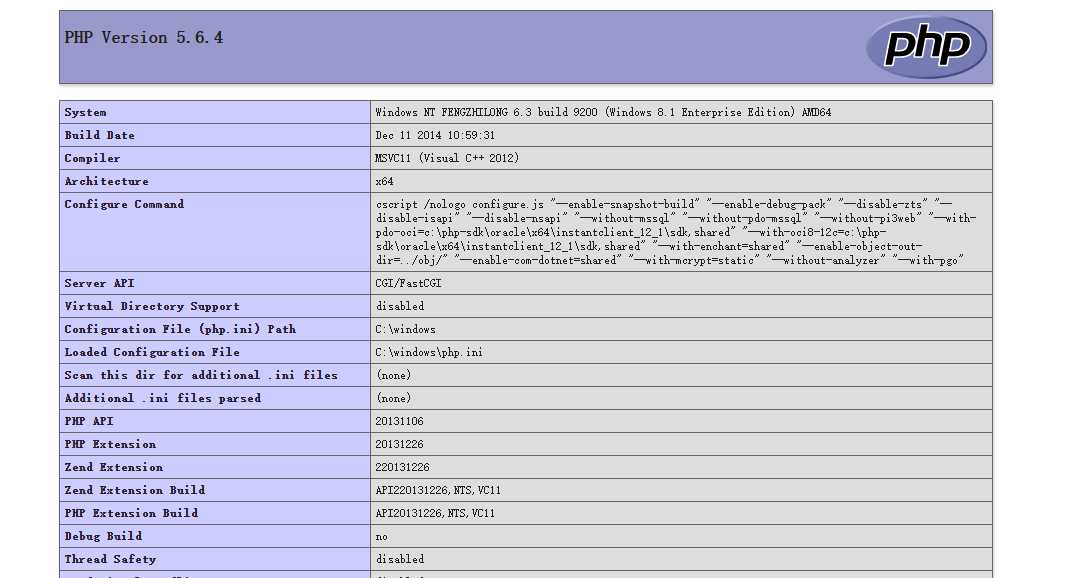Click the PHP Extension label

[x=110, y=444]
